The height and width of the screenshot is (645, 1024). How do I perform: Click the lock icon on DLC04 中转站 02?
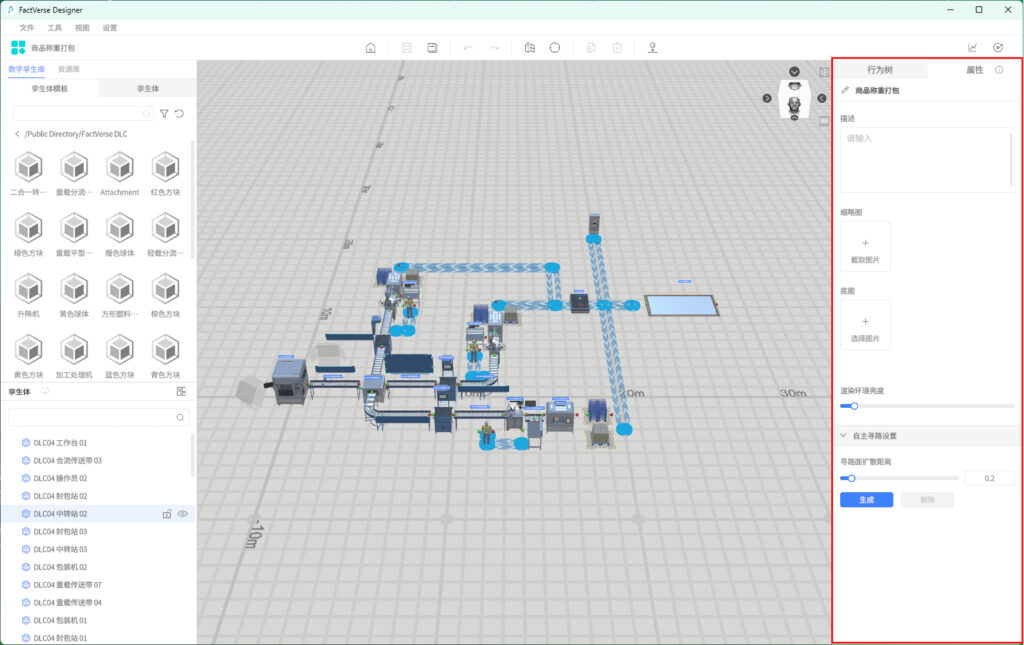(167, 514)
